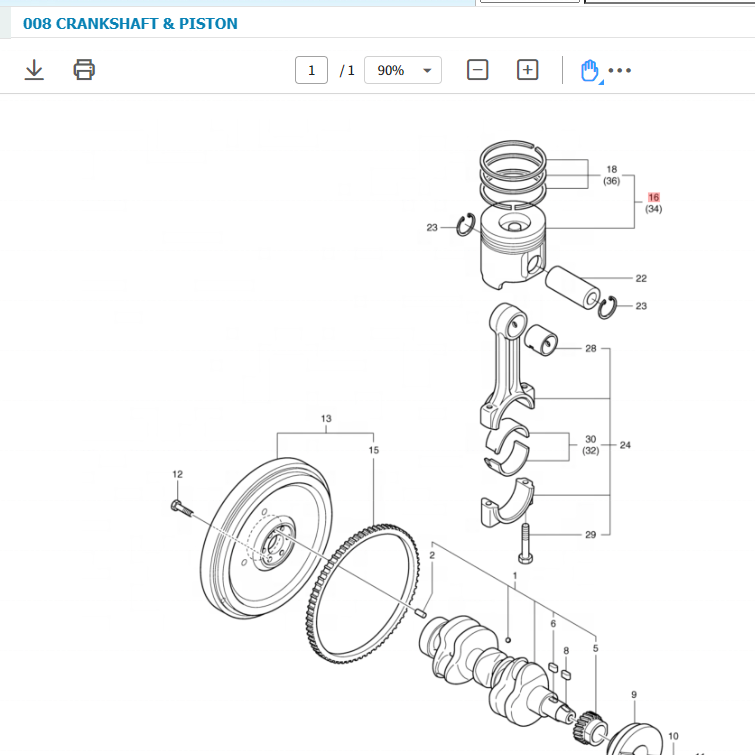This screenshot has width=755, height=755.
Task: Select part number 28 bushing label
Action: (x=590, y=349)
